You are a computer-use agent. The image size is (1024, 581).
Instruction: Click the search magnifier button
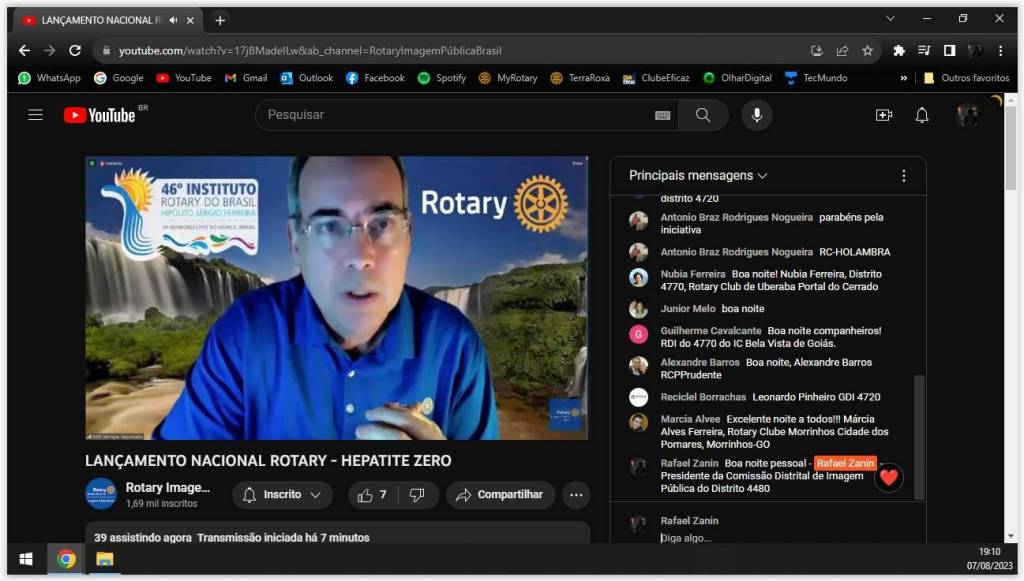tap(703, 115)
